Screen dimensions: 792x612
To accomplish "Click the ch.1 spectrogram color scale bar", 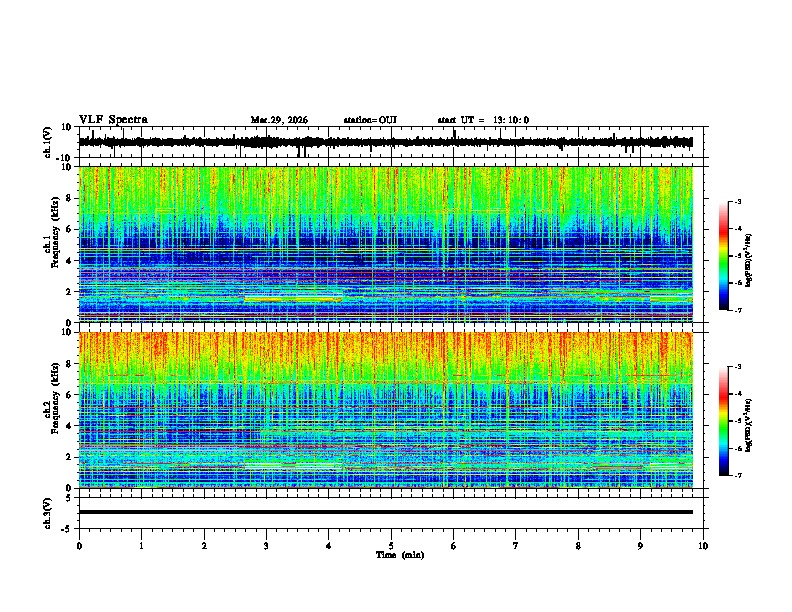I will tap(723, 256).
